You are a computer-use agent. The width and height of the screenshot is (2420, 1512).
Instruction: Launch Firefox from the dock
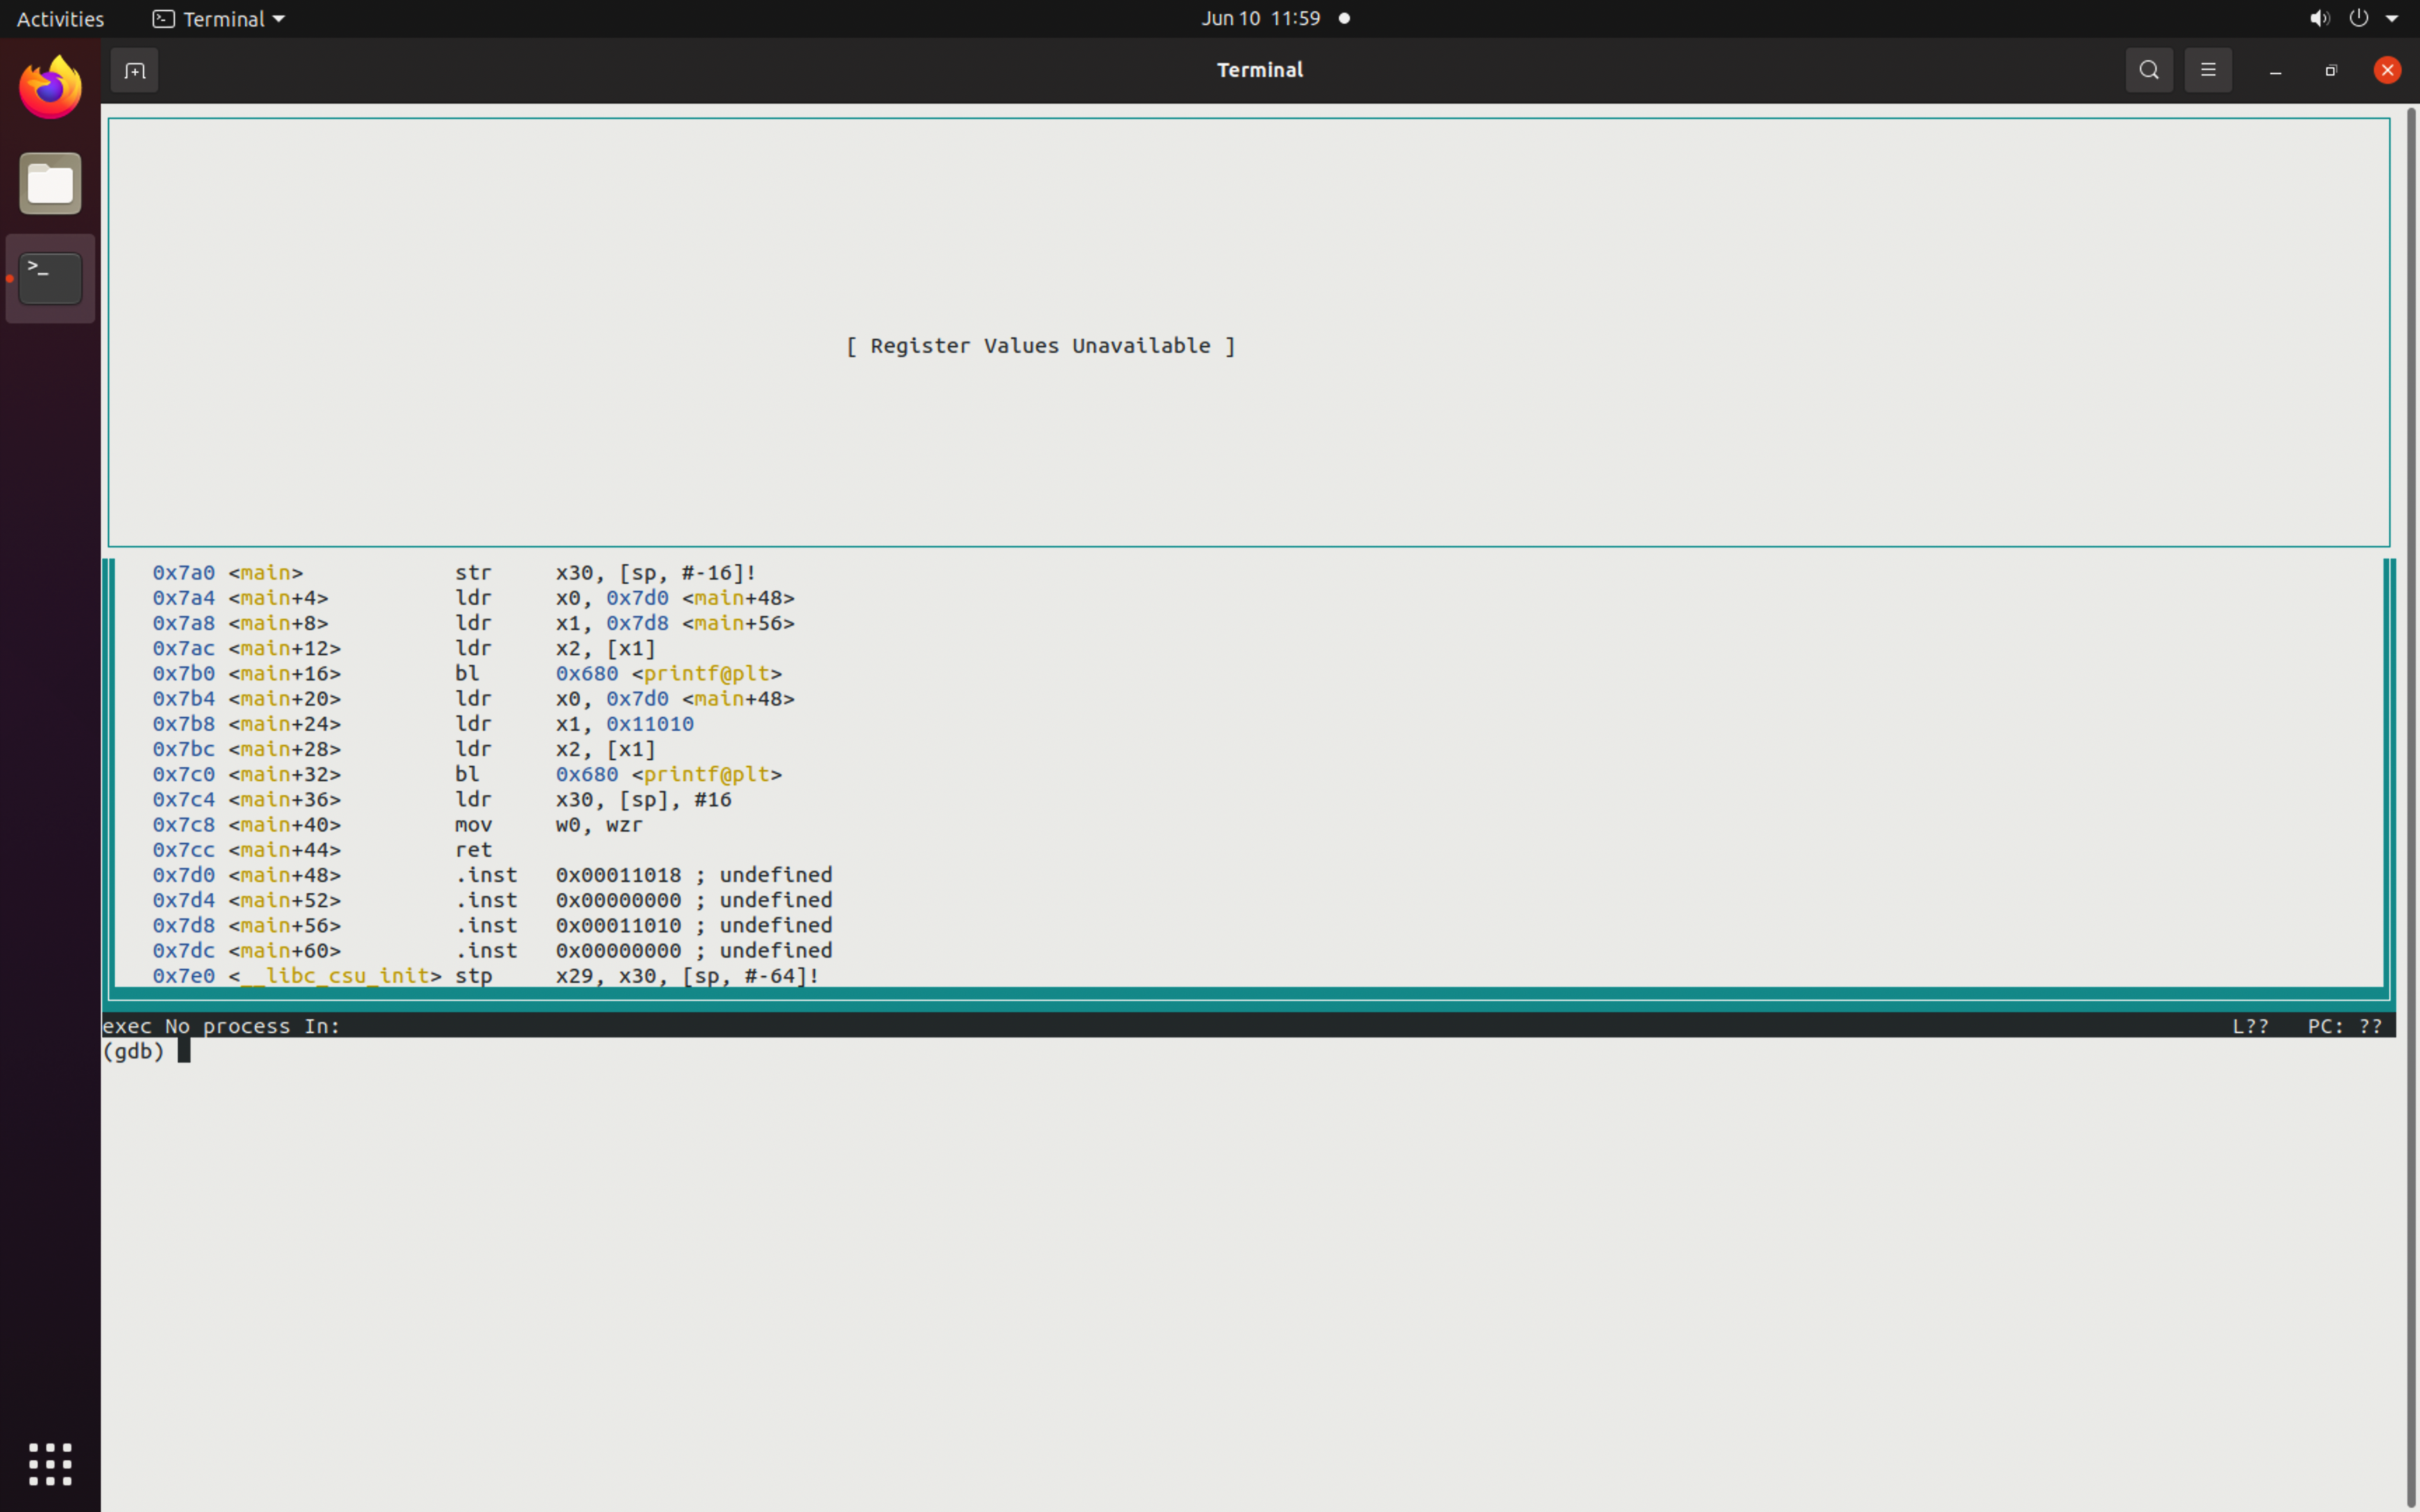pos(50,88)
